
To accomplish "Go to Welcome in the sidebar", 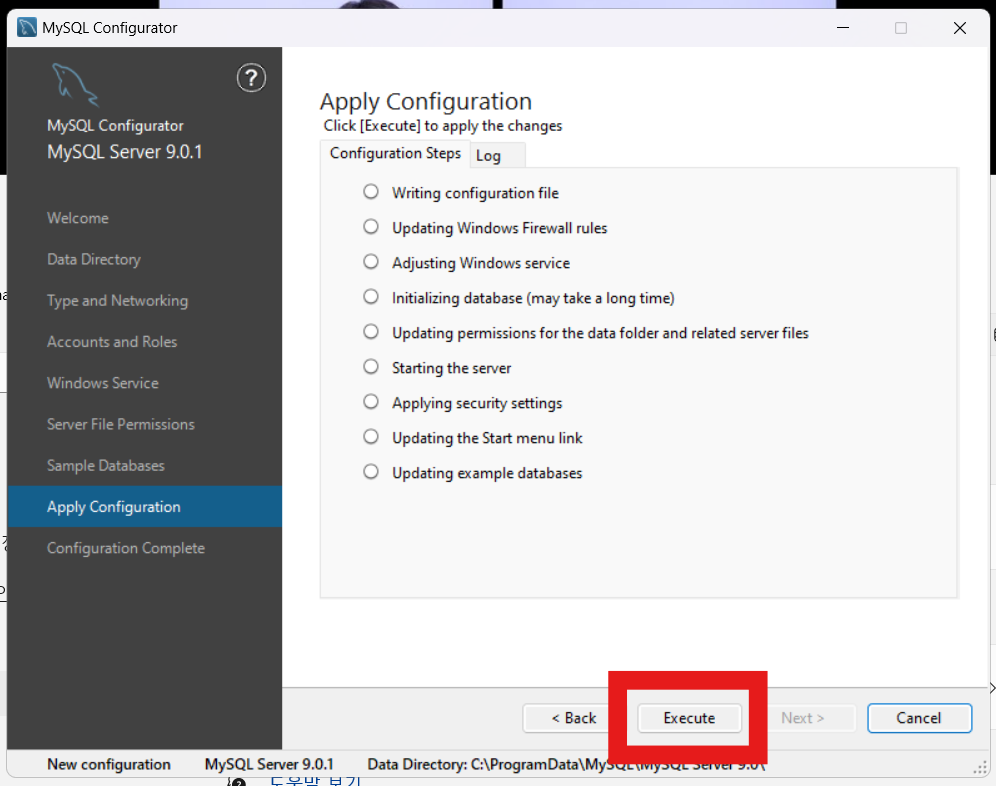I will pyautogui.click(x=77, y=218).
